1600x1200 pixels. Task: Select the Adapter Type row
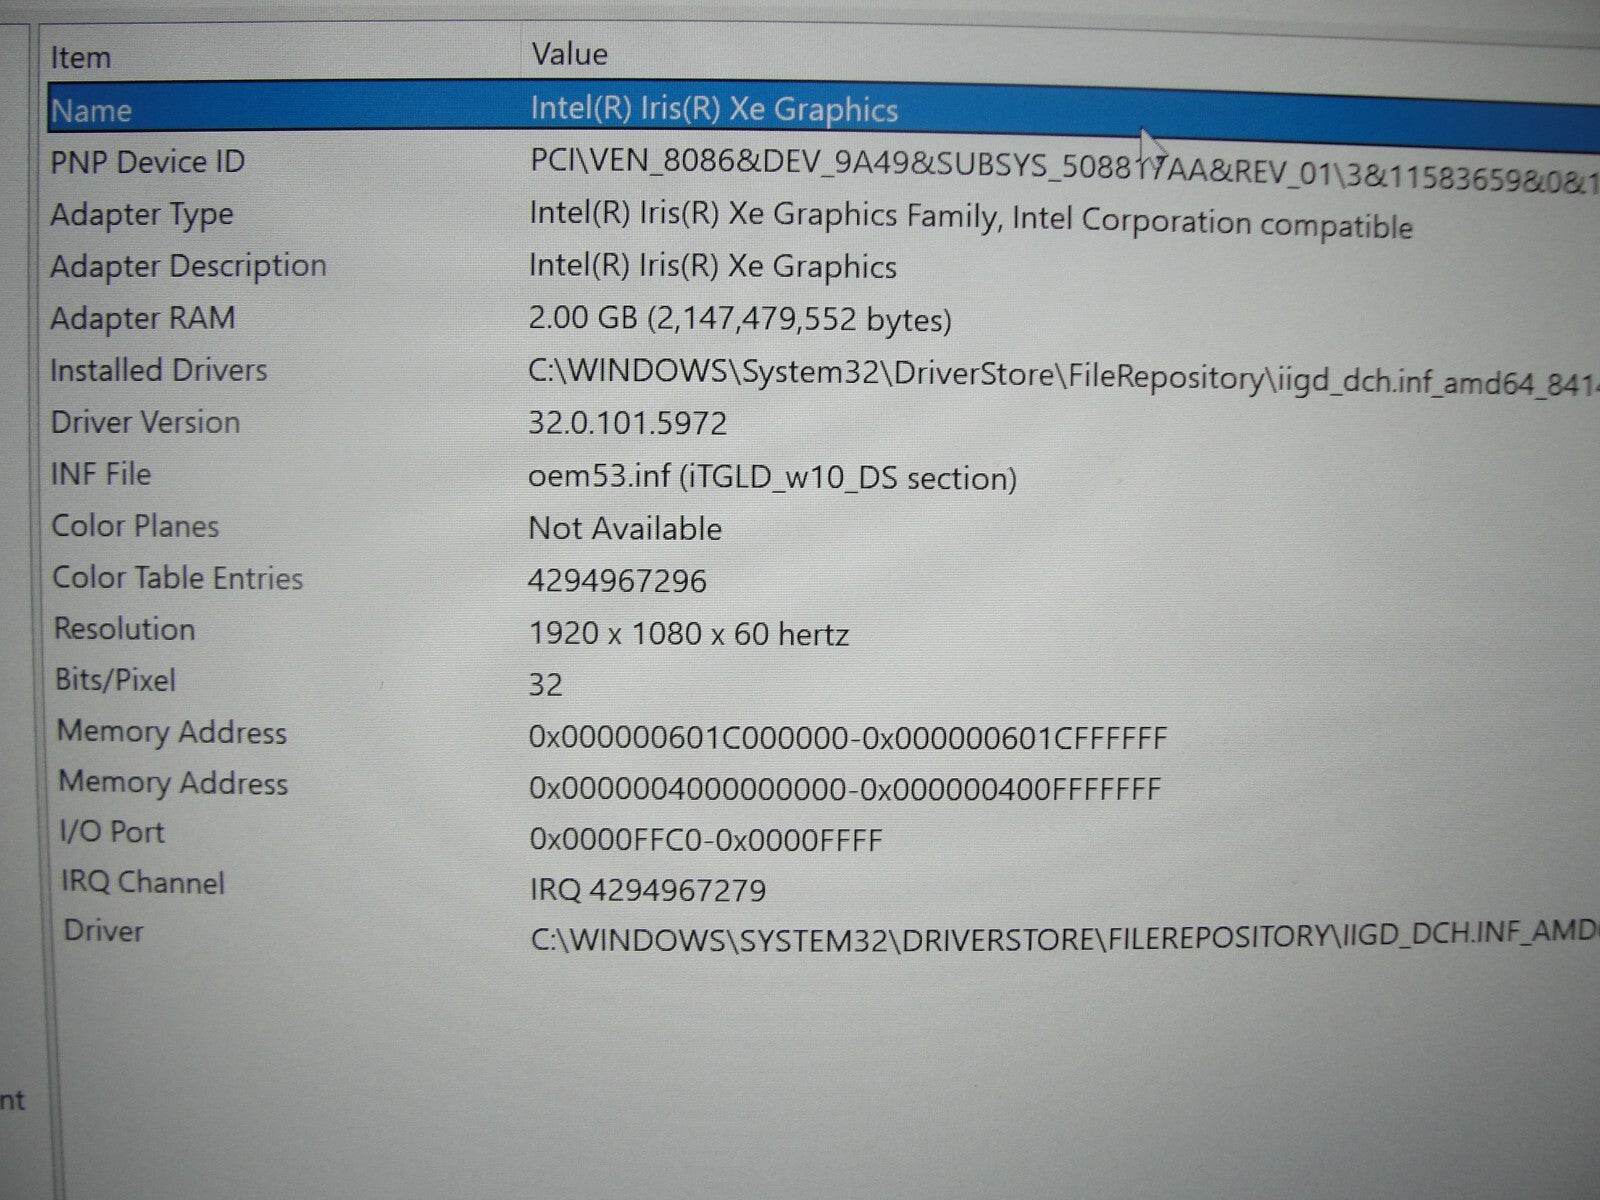coord(142,215)
